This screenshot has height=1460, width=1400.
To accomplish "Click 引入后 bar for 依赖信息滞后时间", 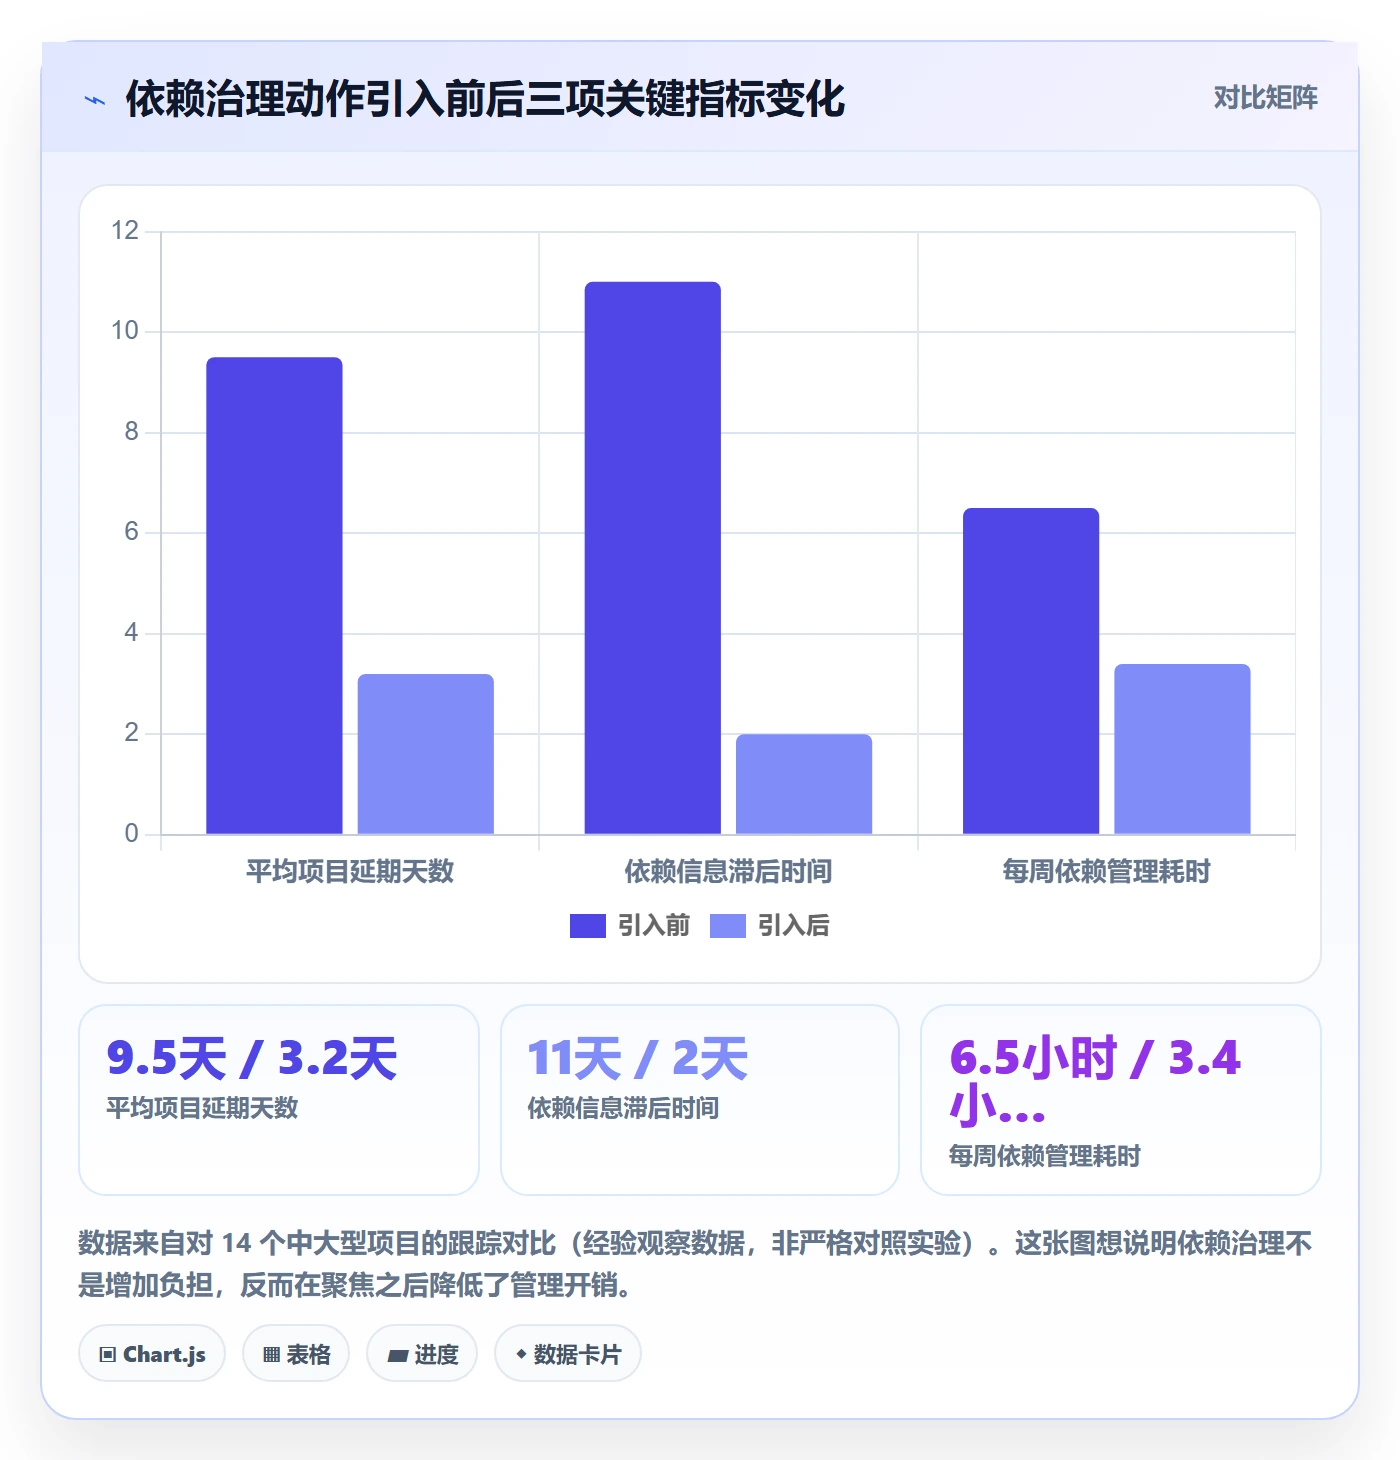I will pos(804,784).
